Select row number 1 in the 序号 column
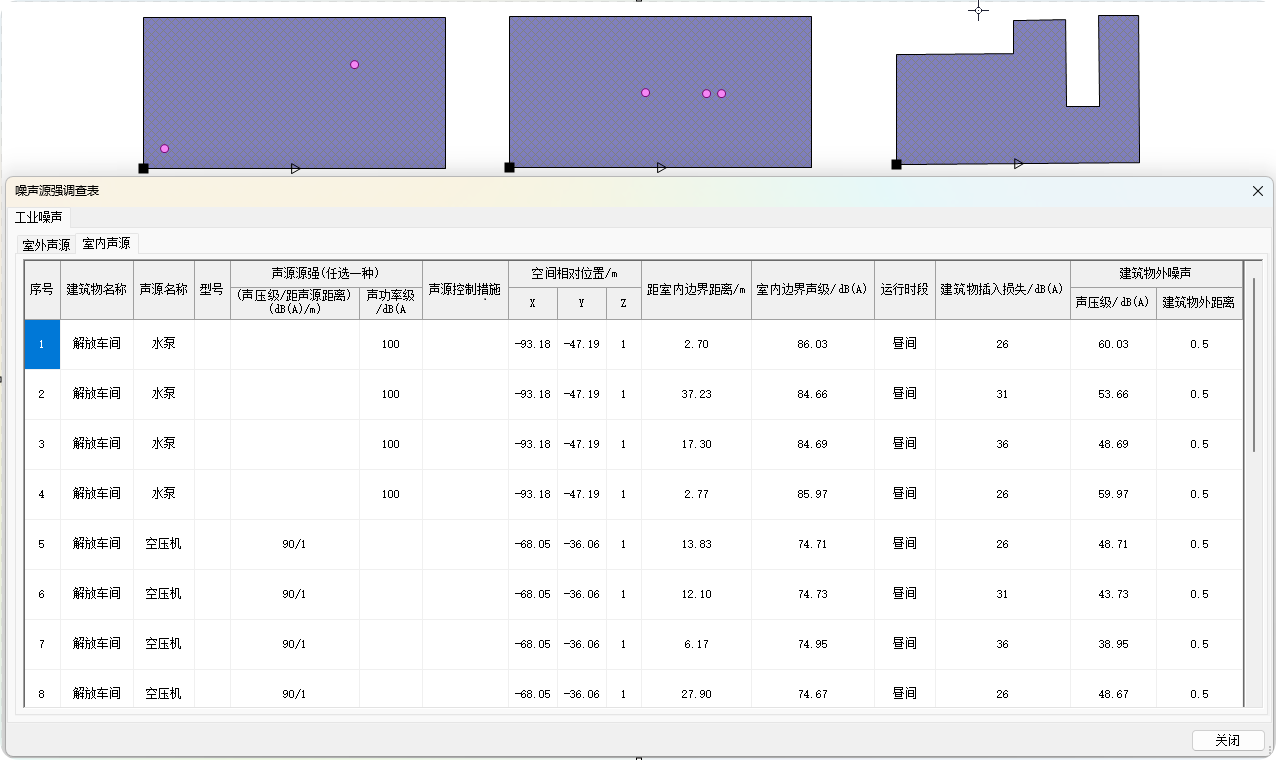The width and height of the screenshot is (1276, 760). point(42,344)
